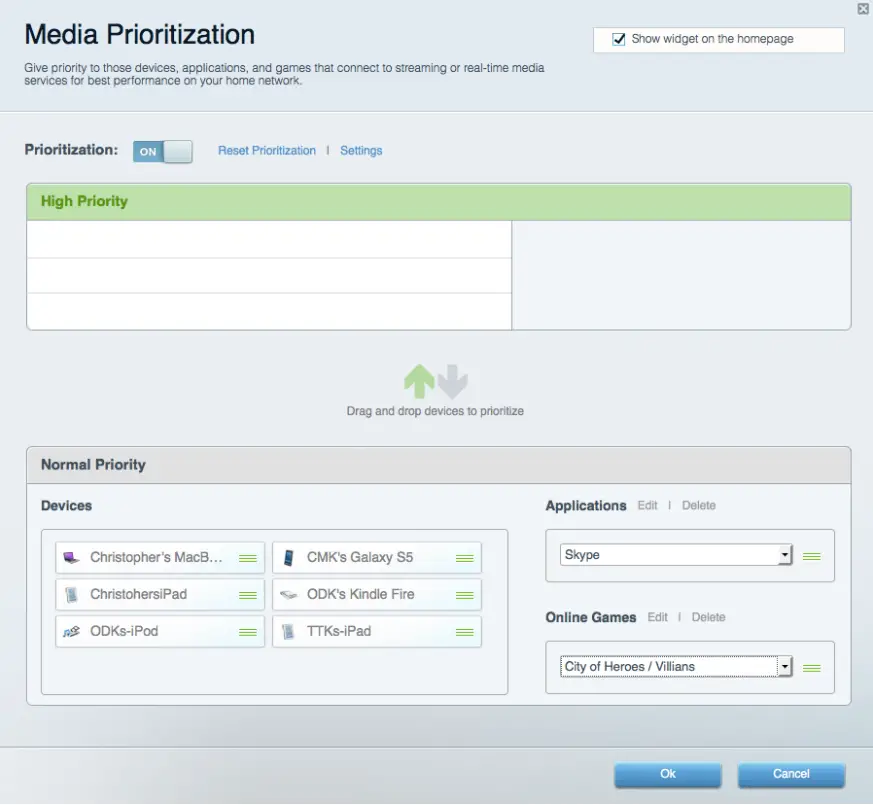873x805 pixels.
Task: Click the Reset Prioritization link
Action: pyautogui.click(x=266, y=150)
